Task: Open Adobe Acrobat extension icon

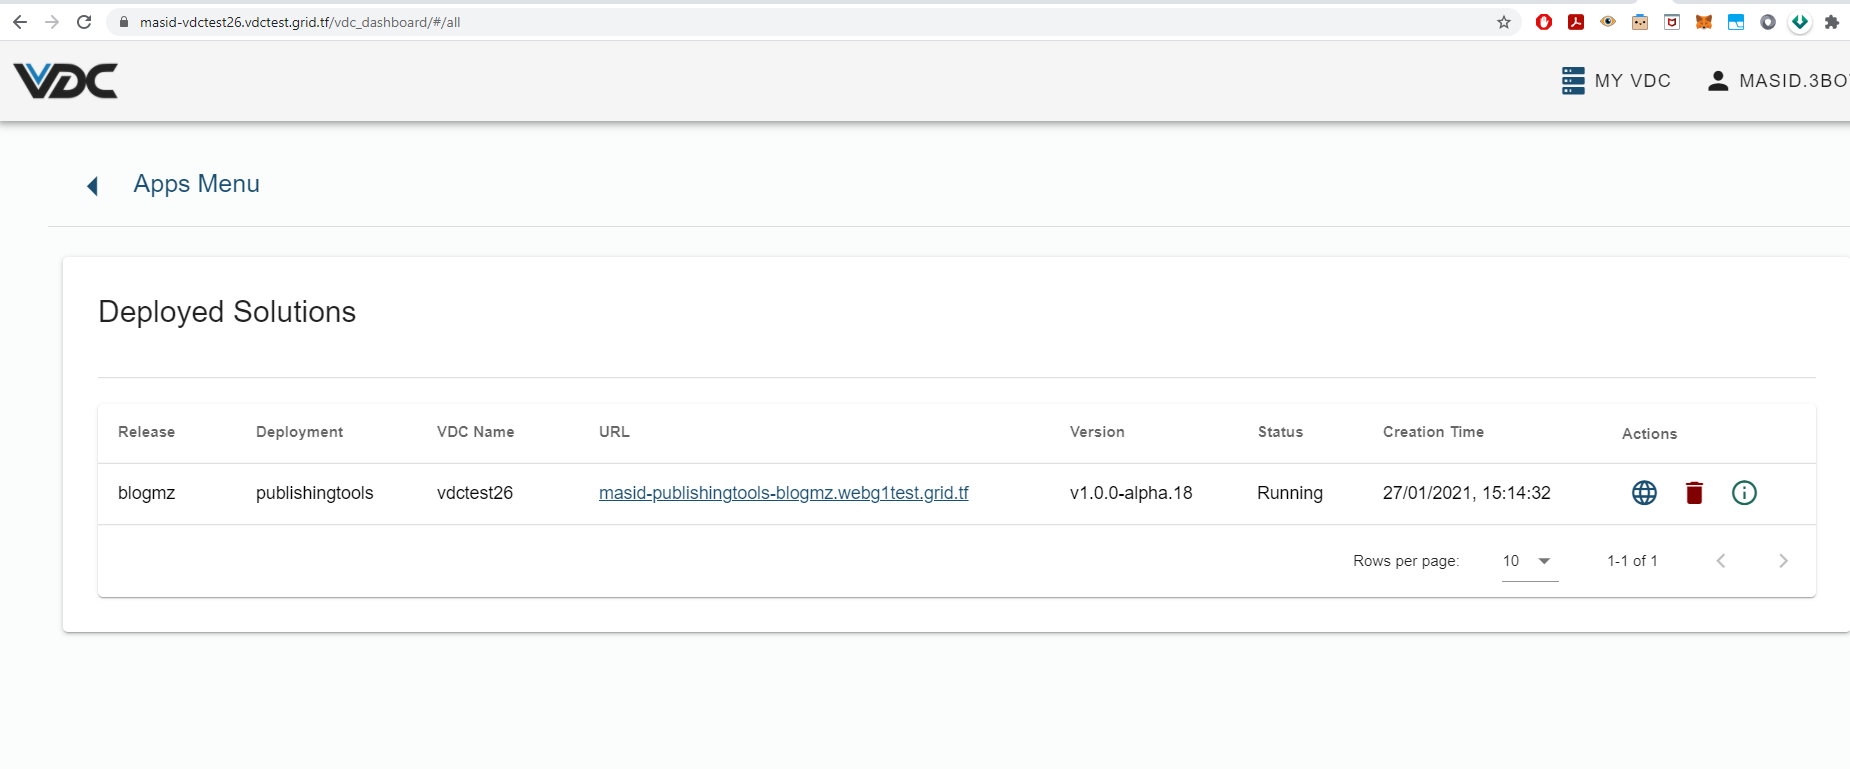Action: click(1576, 22)
